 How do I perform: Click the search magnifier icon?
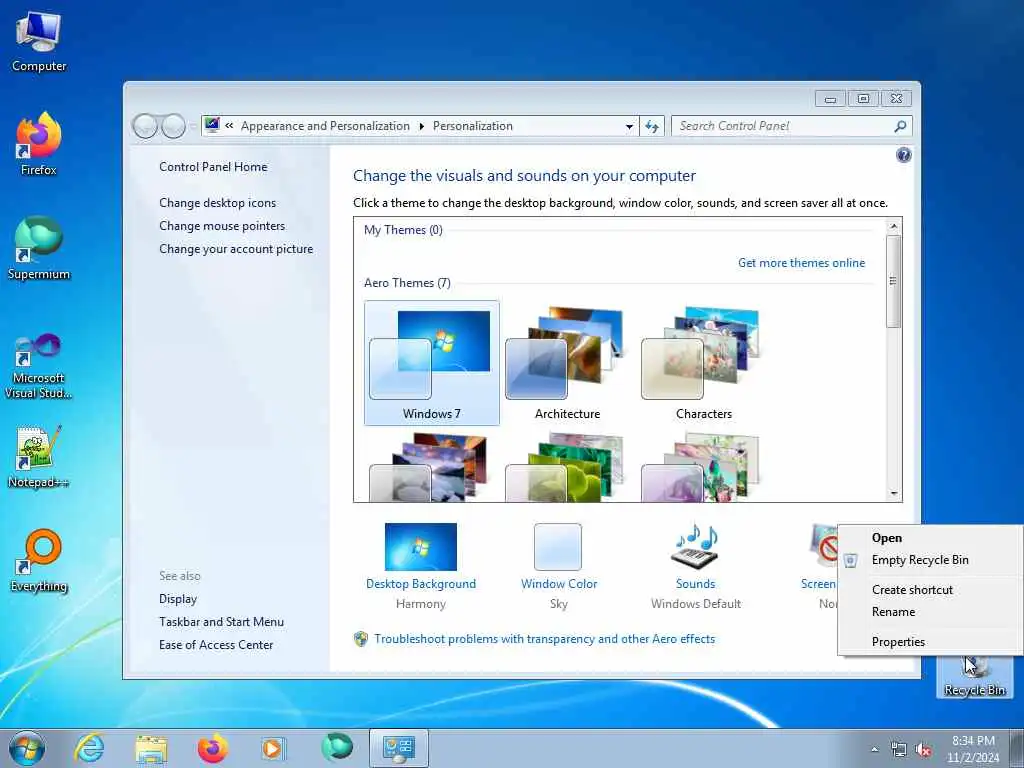point(900,126)
